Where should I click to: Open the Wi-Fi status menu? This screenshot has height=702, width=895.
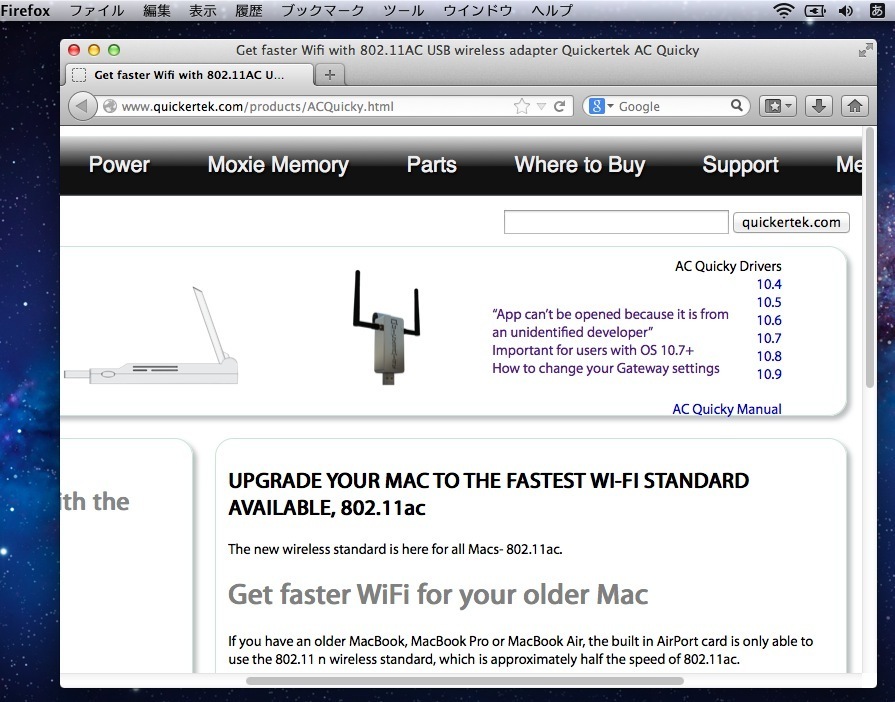pyautogui.click(x=783, y=11)
